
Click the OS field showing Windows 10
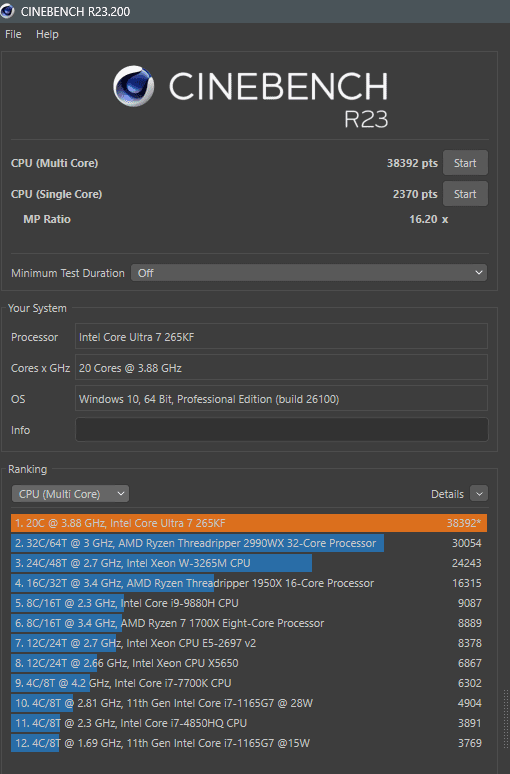[281, 399]
